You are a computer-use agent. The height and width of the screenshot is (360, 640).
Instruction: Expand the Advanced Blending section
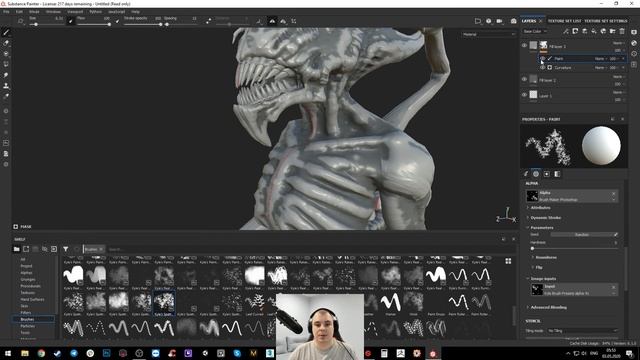[x=548, y=307]
